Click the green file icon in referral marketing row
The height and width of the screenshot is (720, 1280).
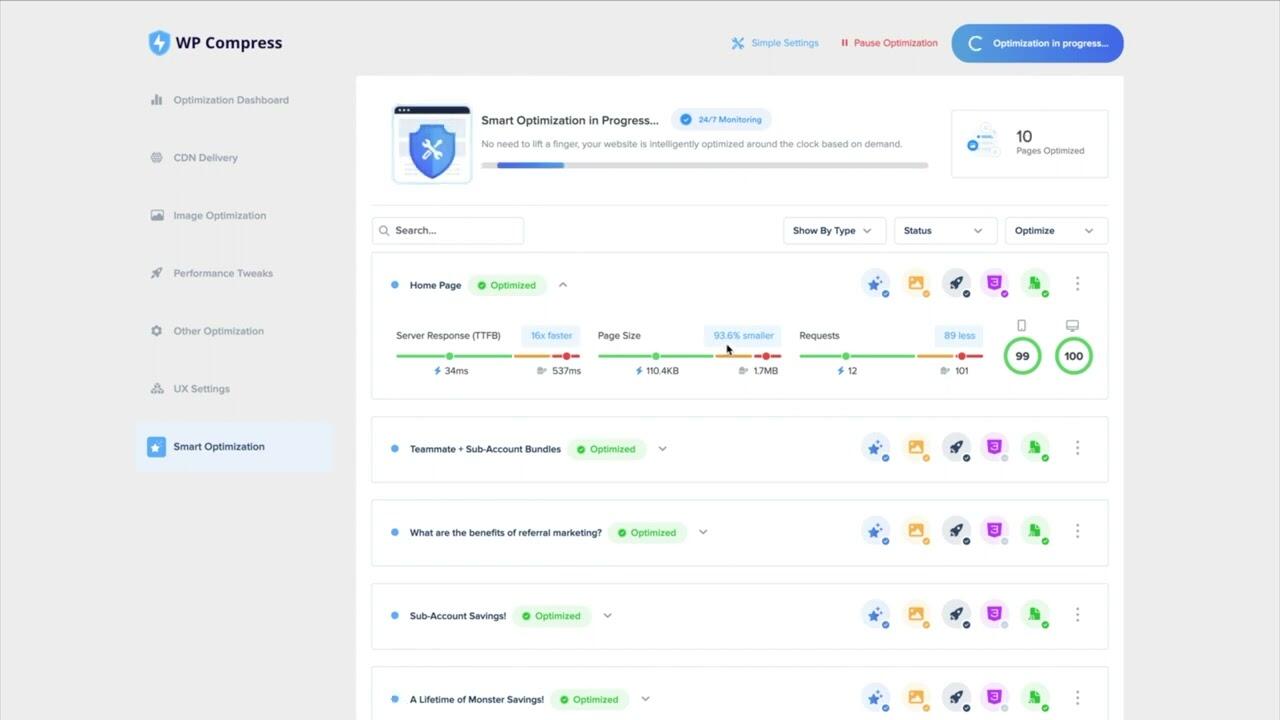click(1035, 531)
